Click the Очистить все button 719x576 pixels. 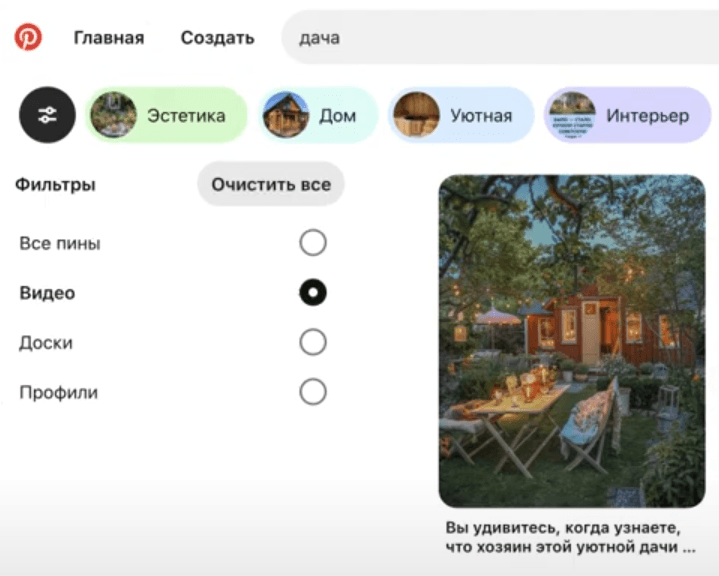tap(271, 184)
